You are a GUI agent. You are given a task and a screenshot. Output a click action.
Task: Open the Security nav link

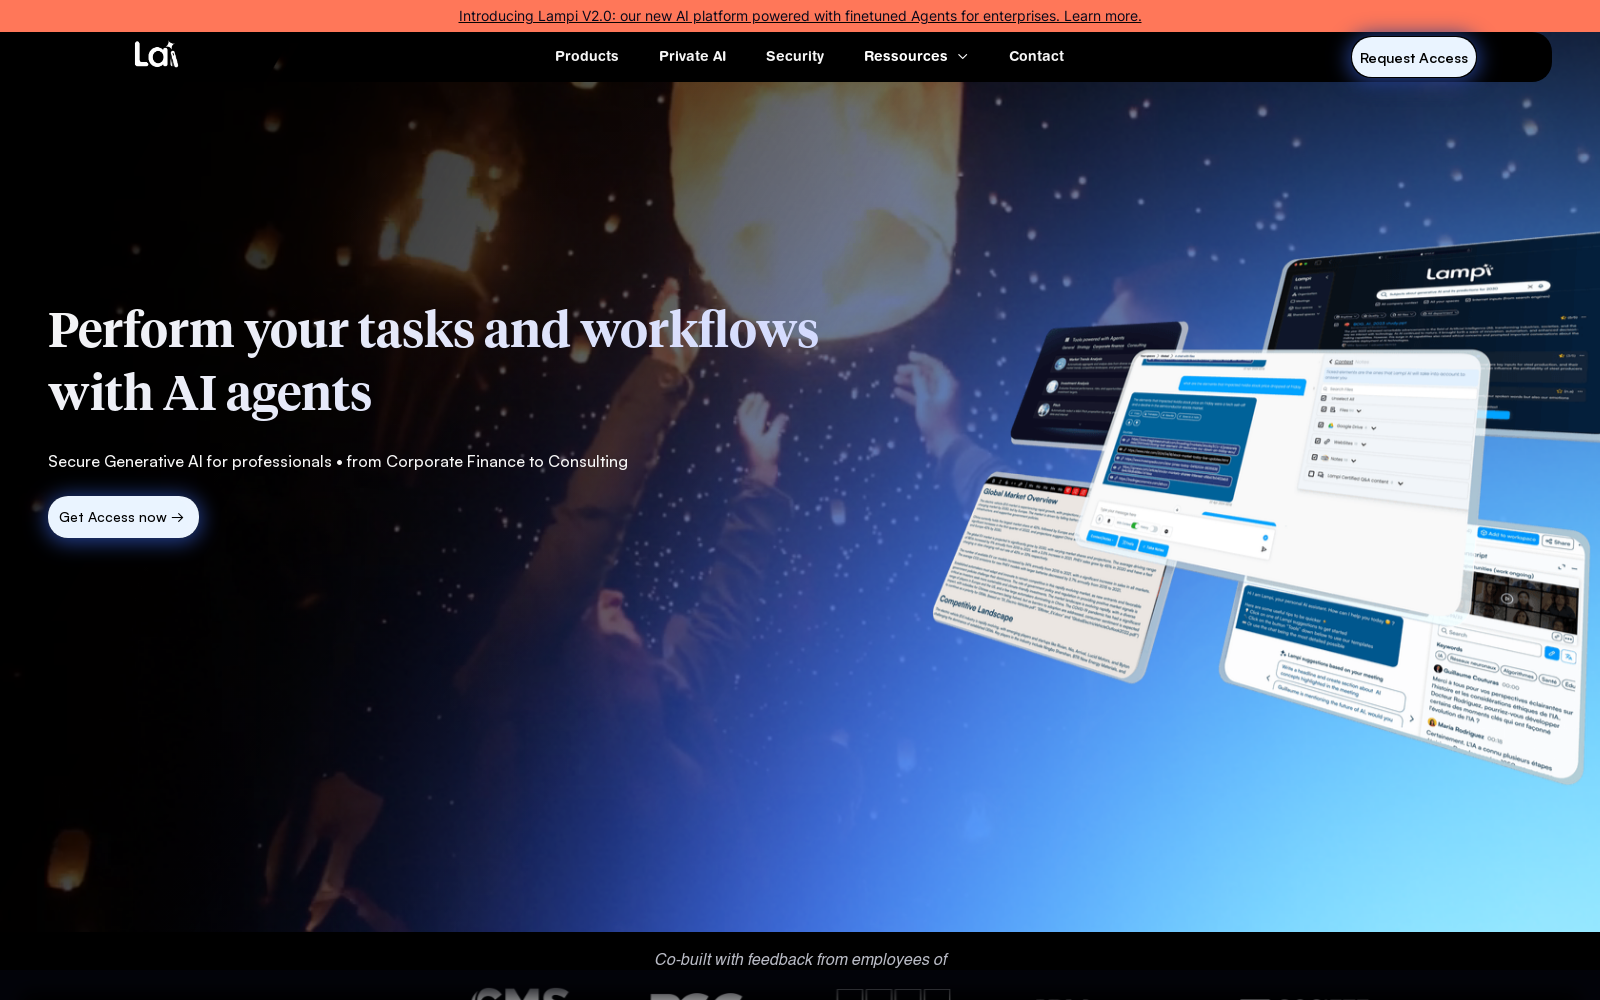pos(795,56)
